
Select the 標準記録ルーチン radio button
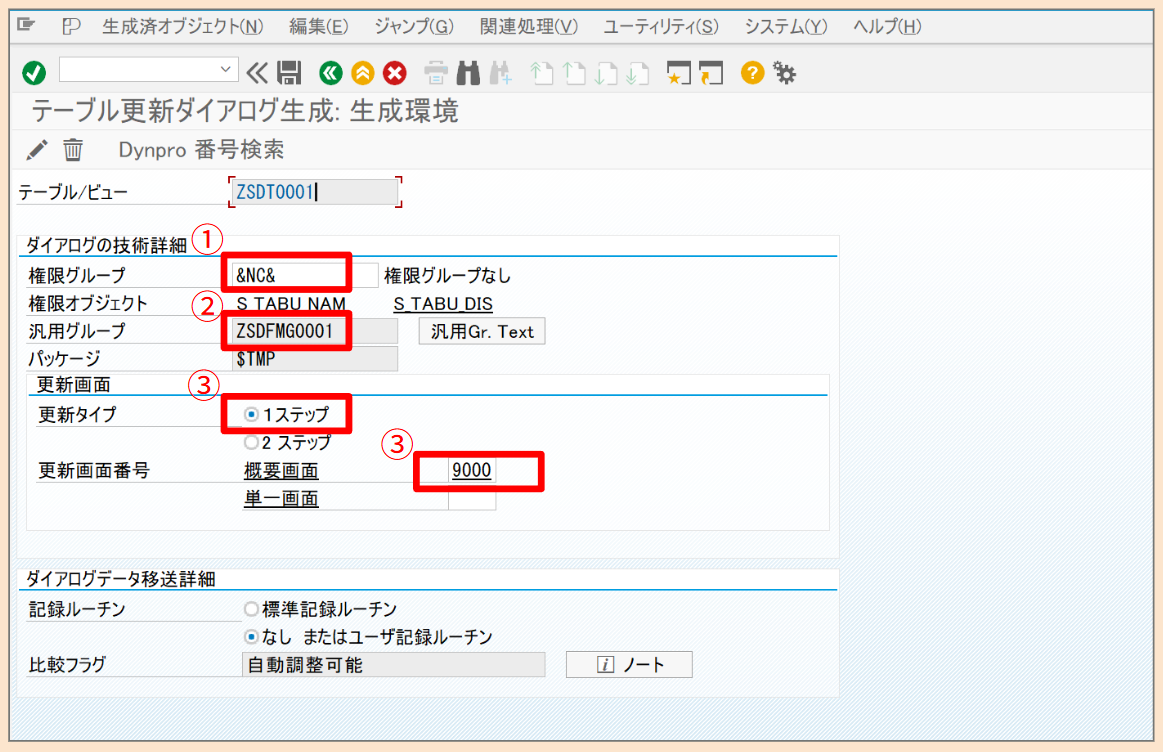(251, 609)
